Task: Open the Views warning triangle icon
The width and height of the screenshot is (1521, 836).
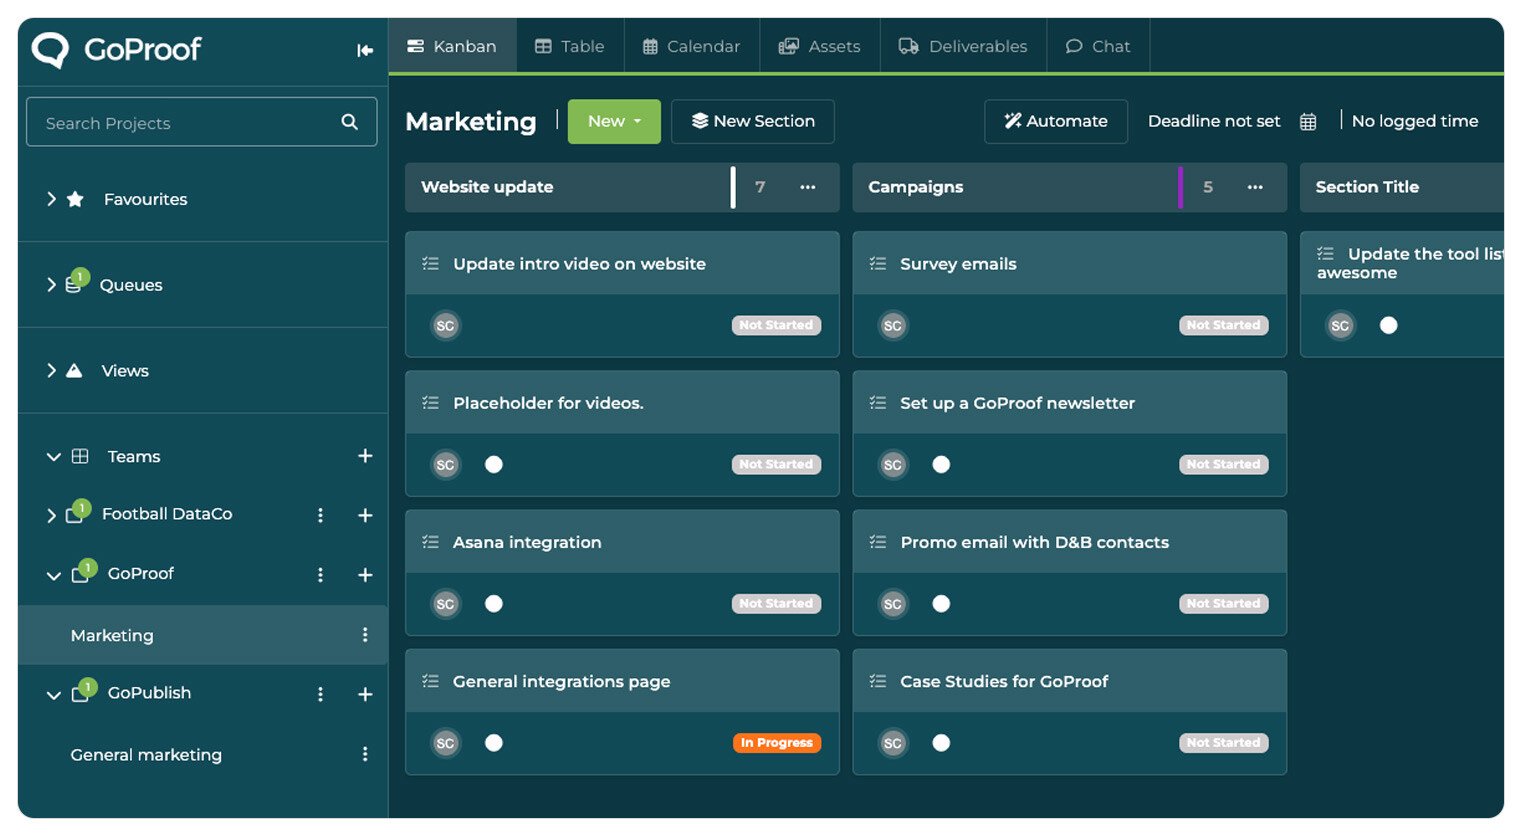Action: pyautogui.click(x=76, y=370)
